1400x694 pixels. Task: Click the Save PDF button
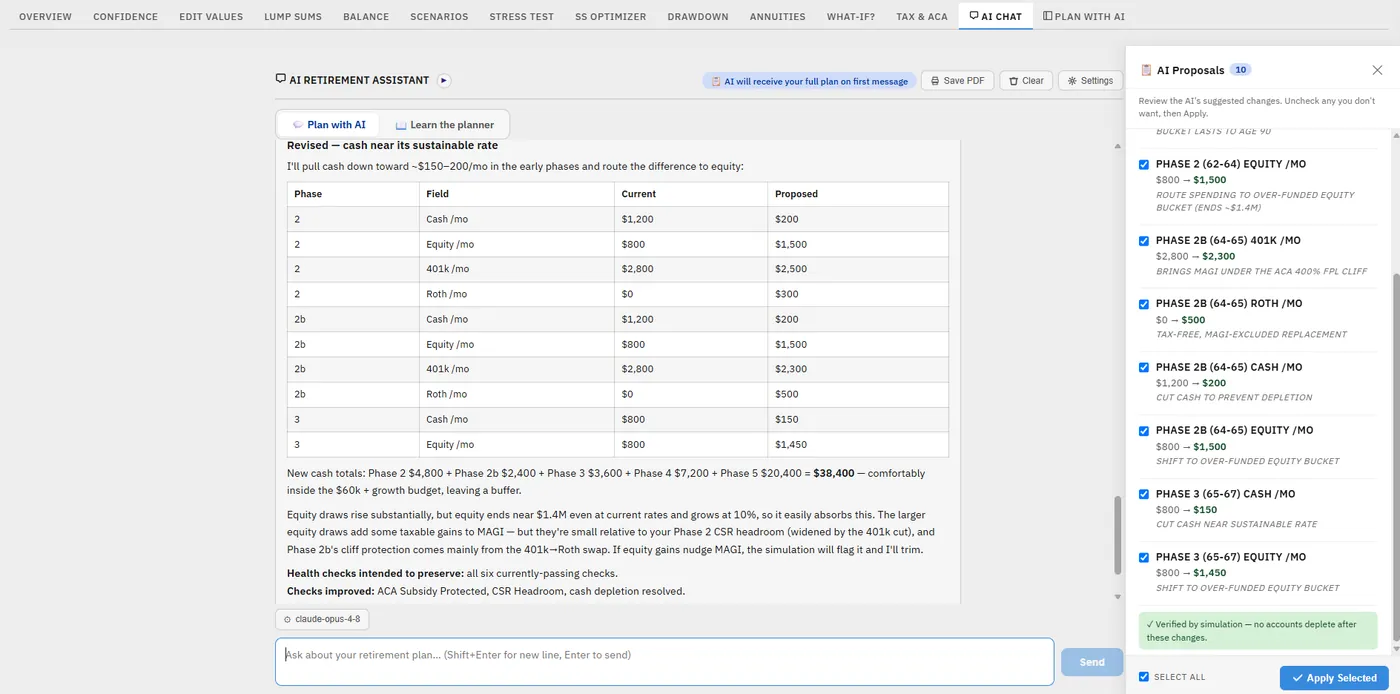[x=957, y=81]
